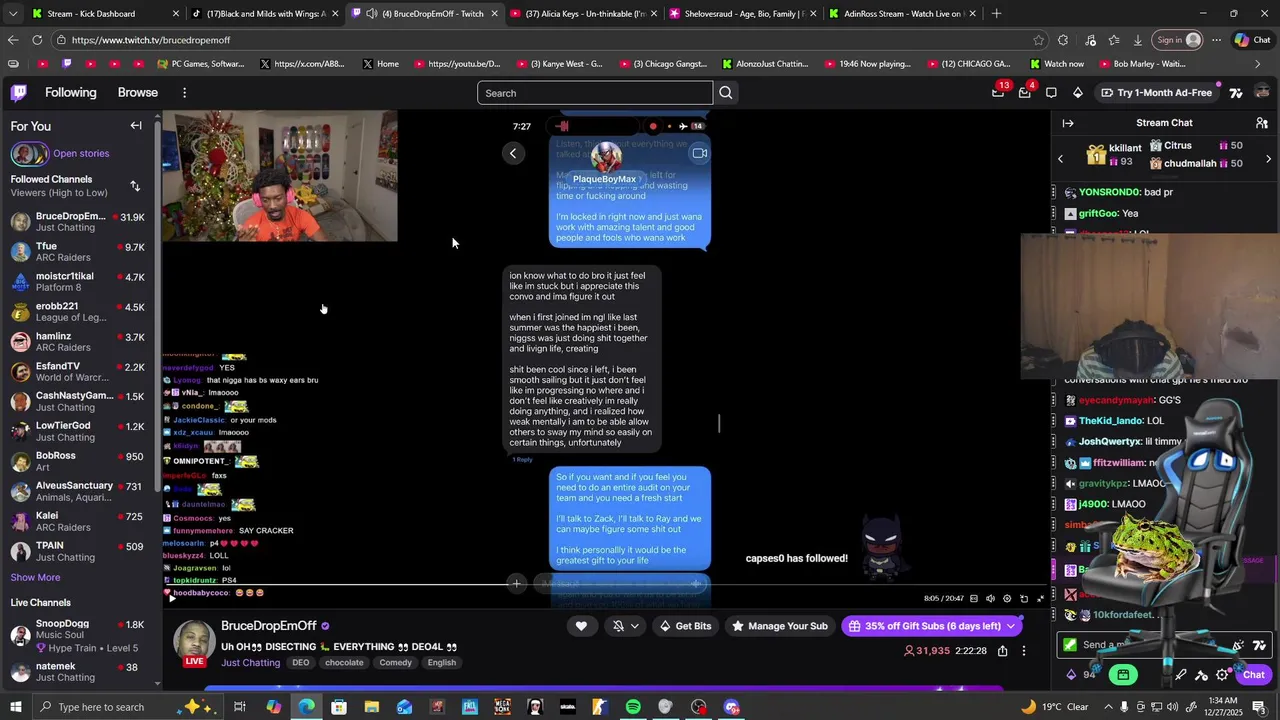Open the More menu beside Browse
The image size is (1280, 720).
coord(184,93)
